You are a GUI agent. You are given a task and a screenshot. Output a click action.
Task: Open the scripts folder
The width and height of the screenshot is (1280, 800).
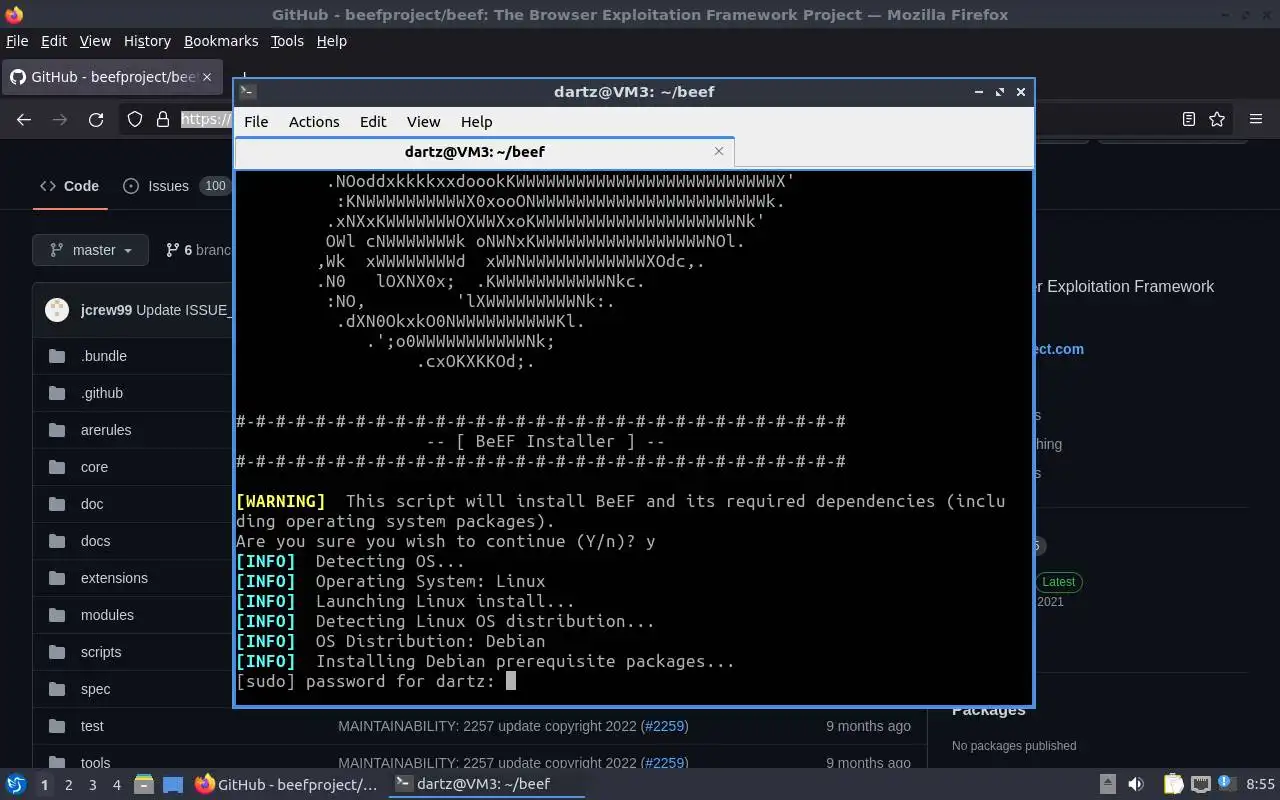(x=100, y=652)
